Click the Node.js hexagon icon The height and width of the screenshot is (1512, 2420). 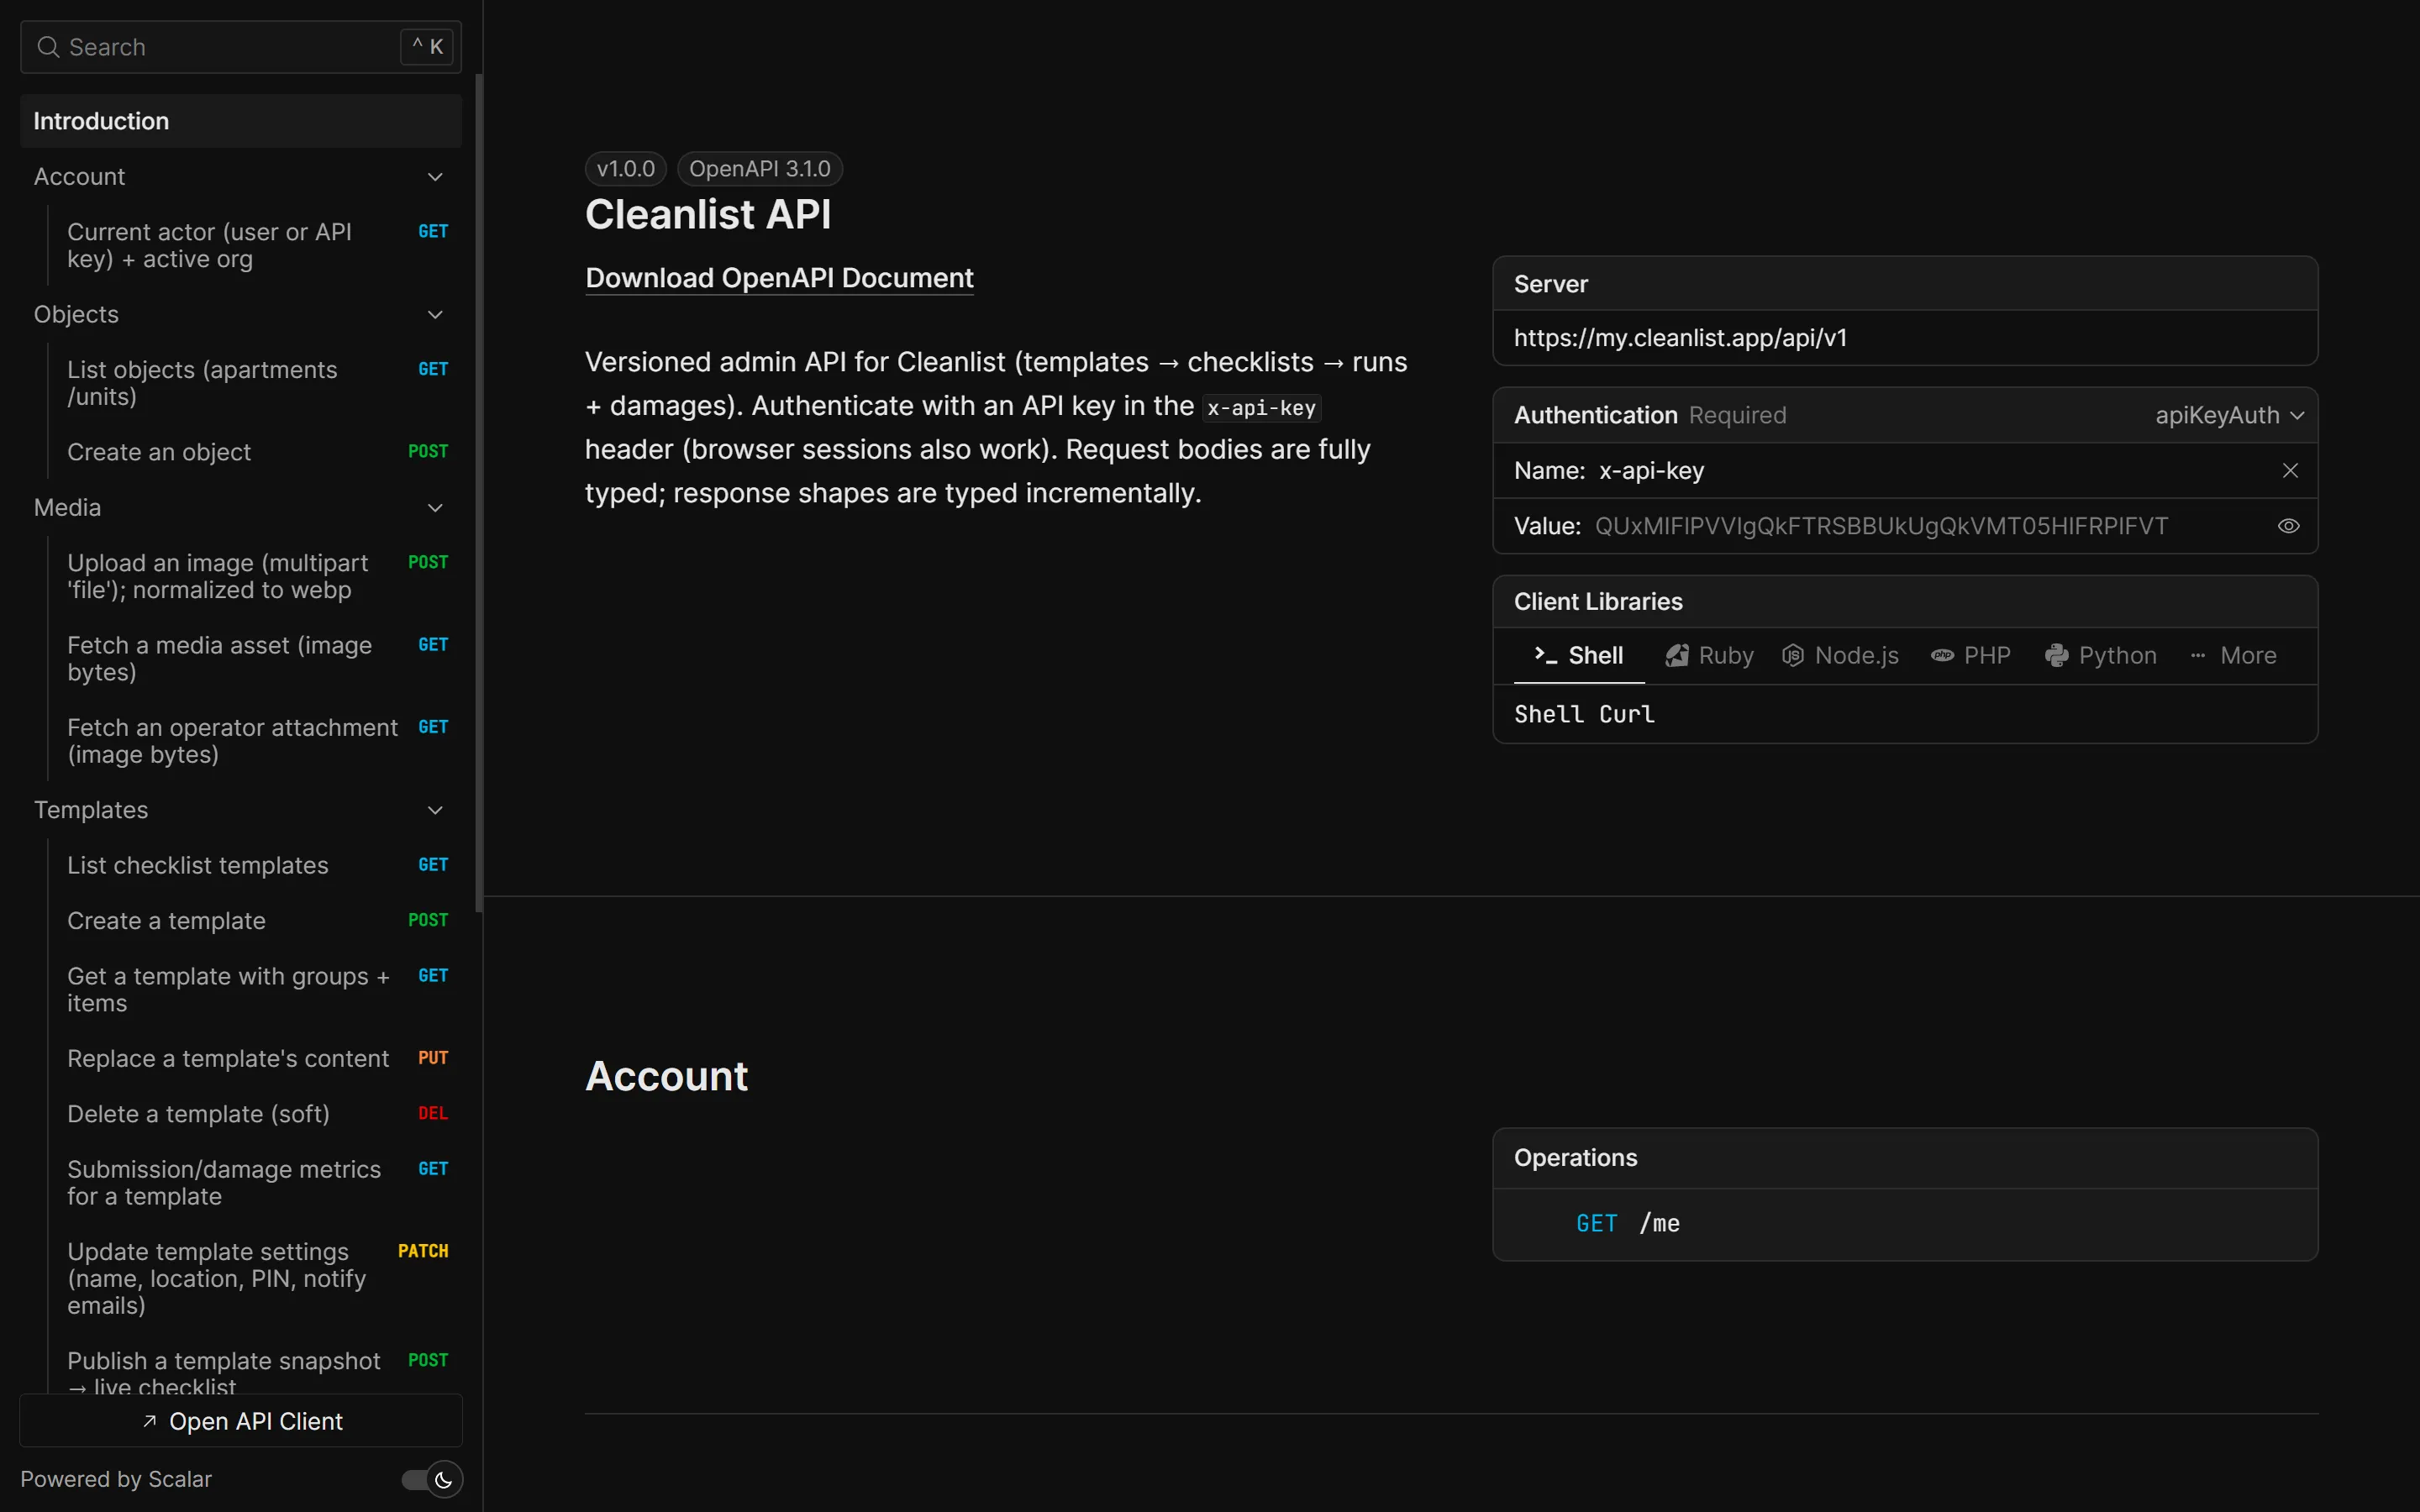pyautogui.click(x=1793, y=655)
